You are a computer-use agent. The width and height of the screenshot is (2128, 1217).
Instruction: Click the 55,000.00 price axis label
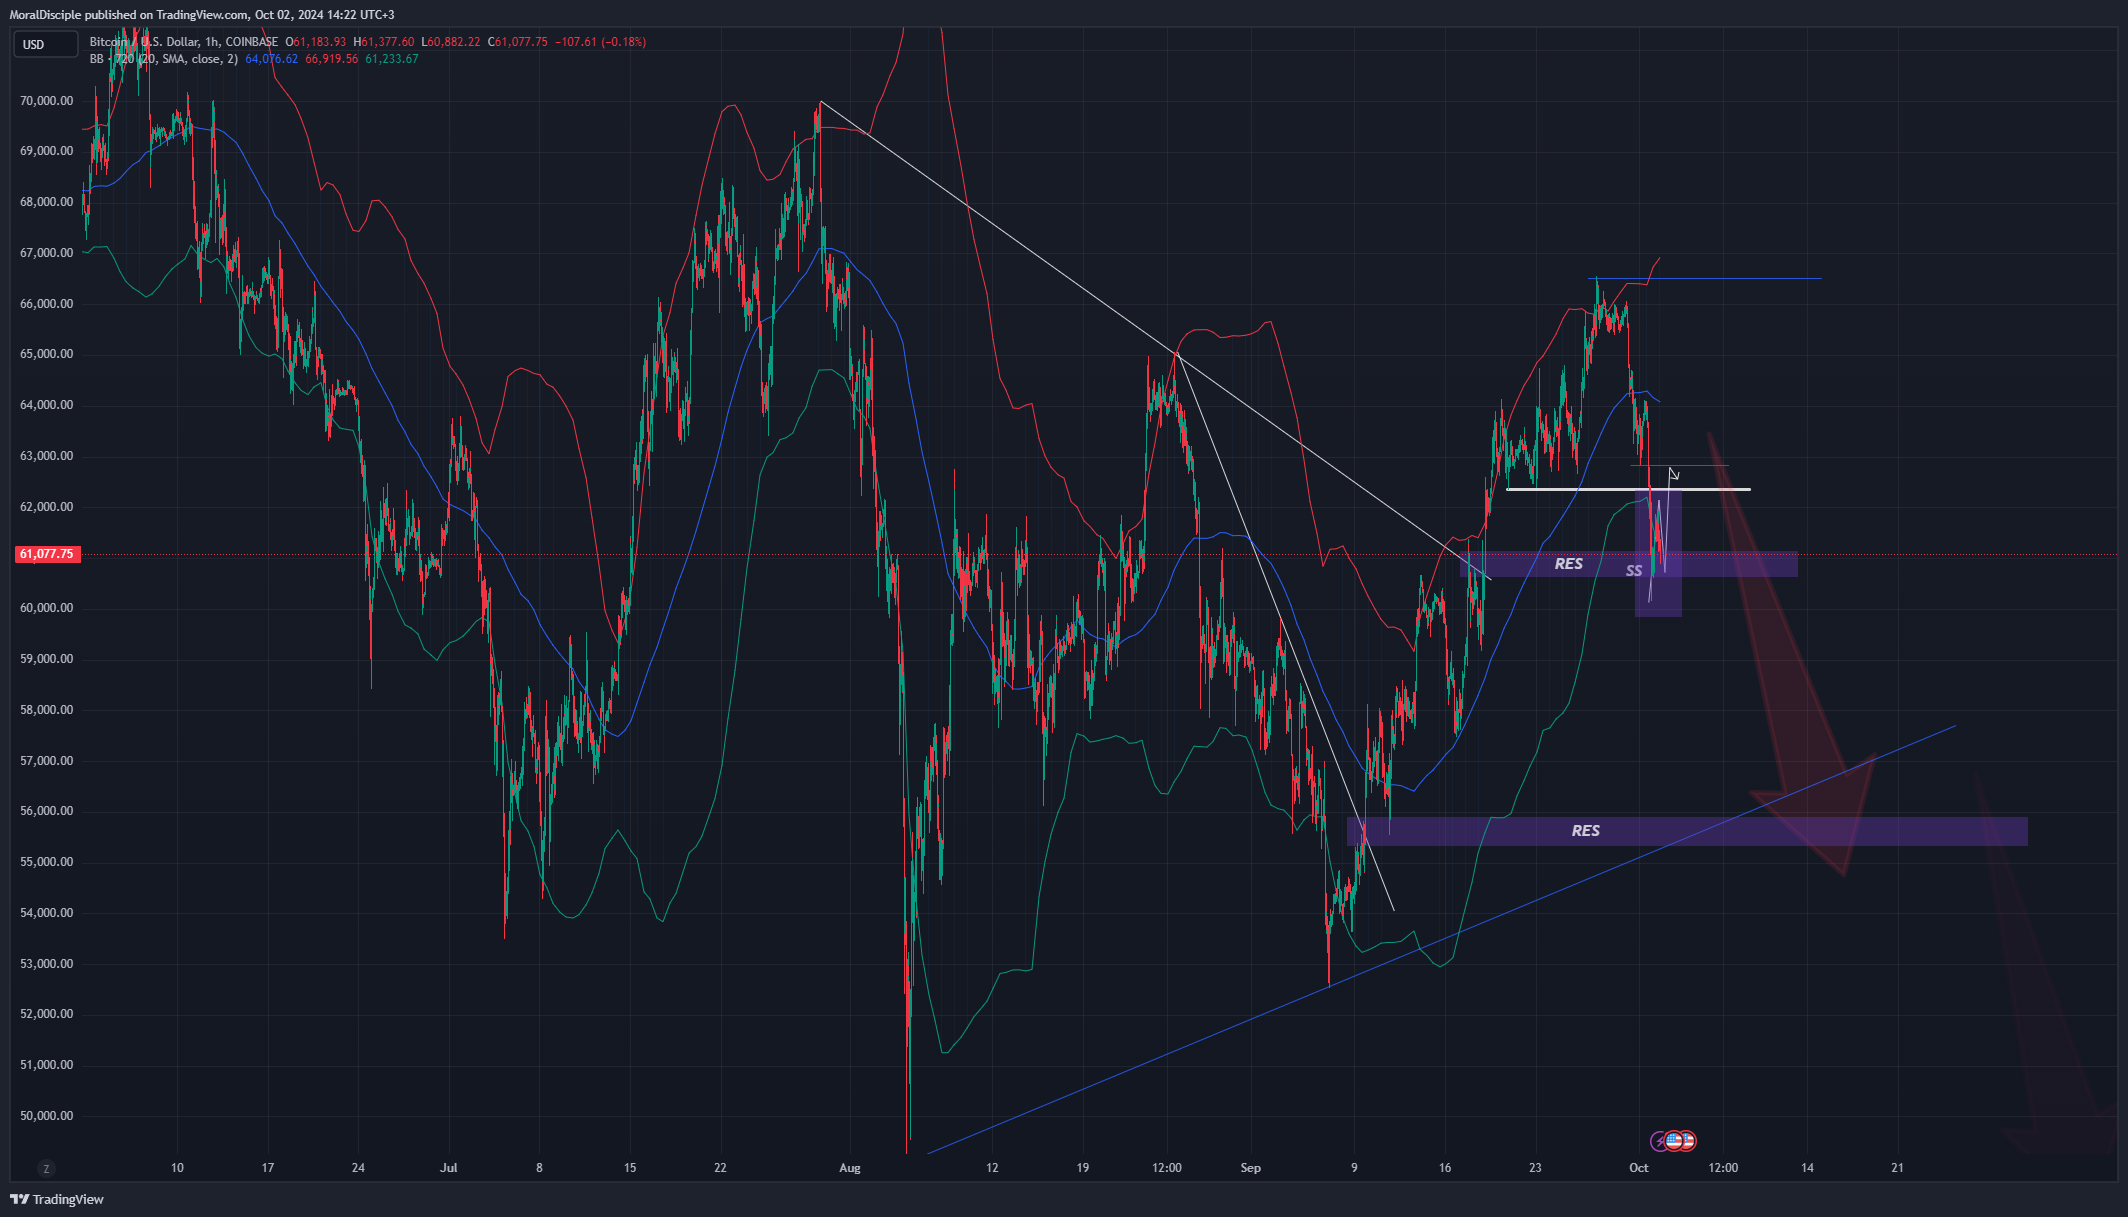46,862
